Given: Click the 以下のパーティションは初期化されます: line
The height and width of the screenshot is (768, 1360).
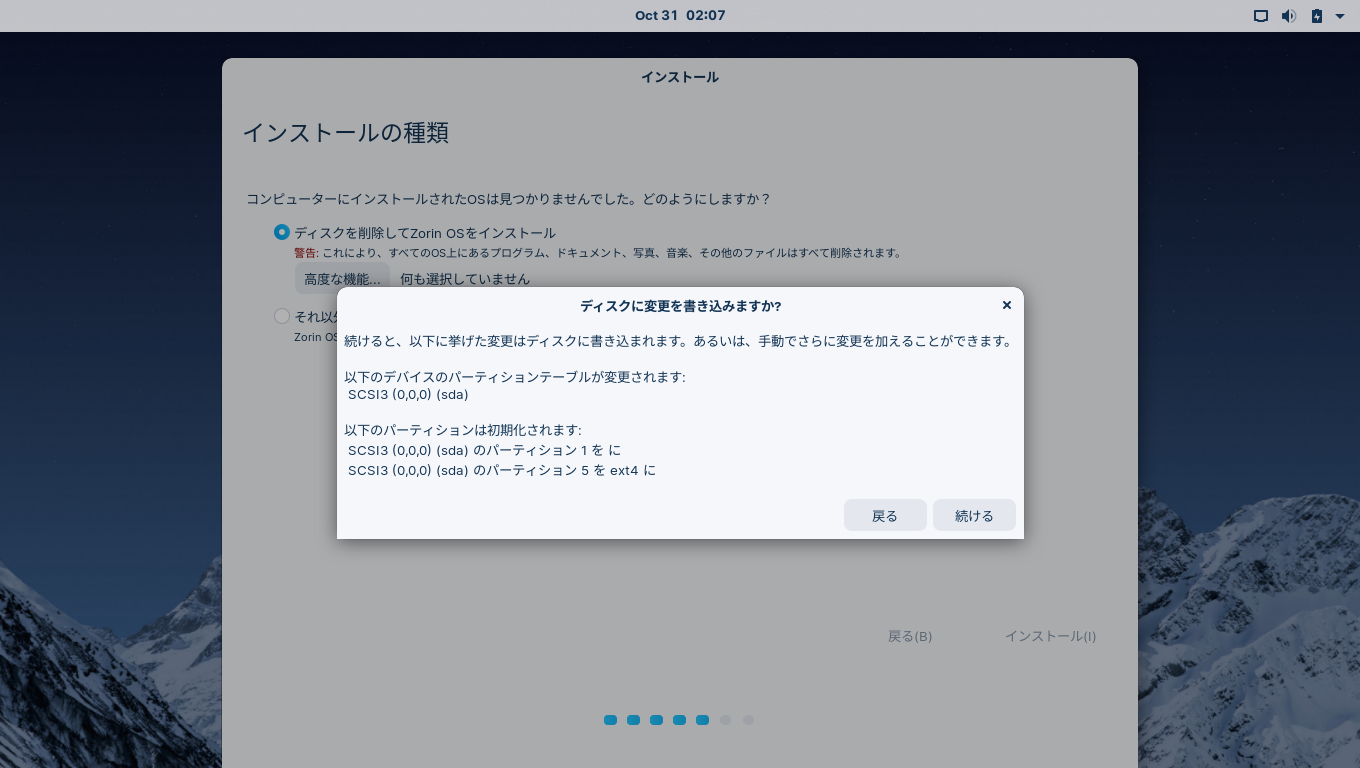Looking at the screenshot, I should tap(463, 430).
